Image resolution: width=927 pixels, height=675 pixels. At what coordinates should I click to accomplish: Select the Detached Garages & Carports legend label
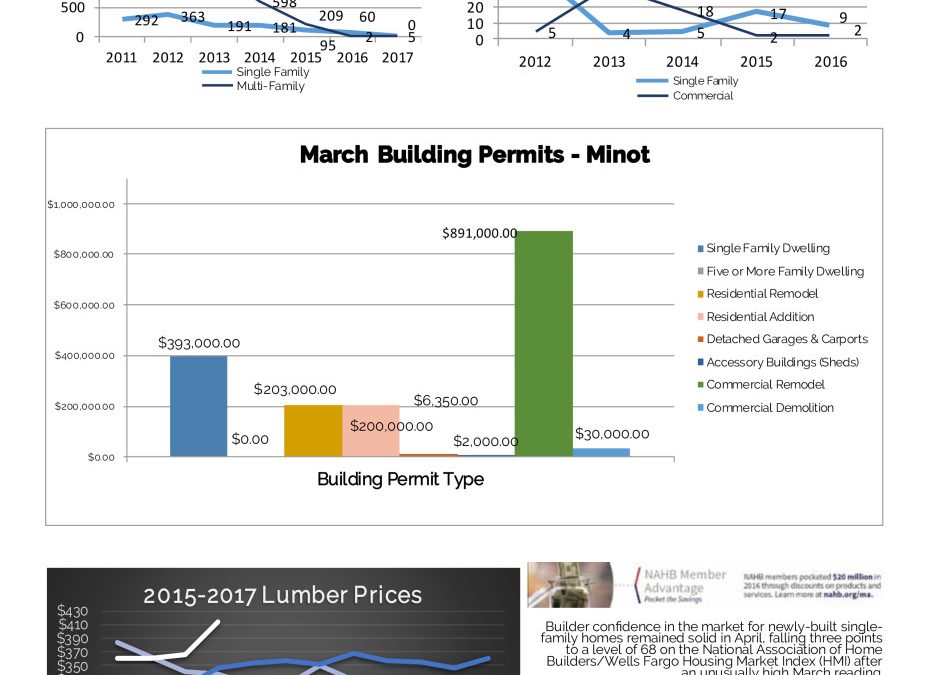click(787, 339)
